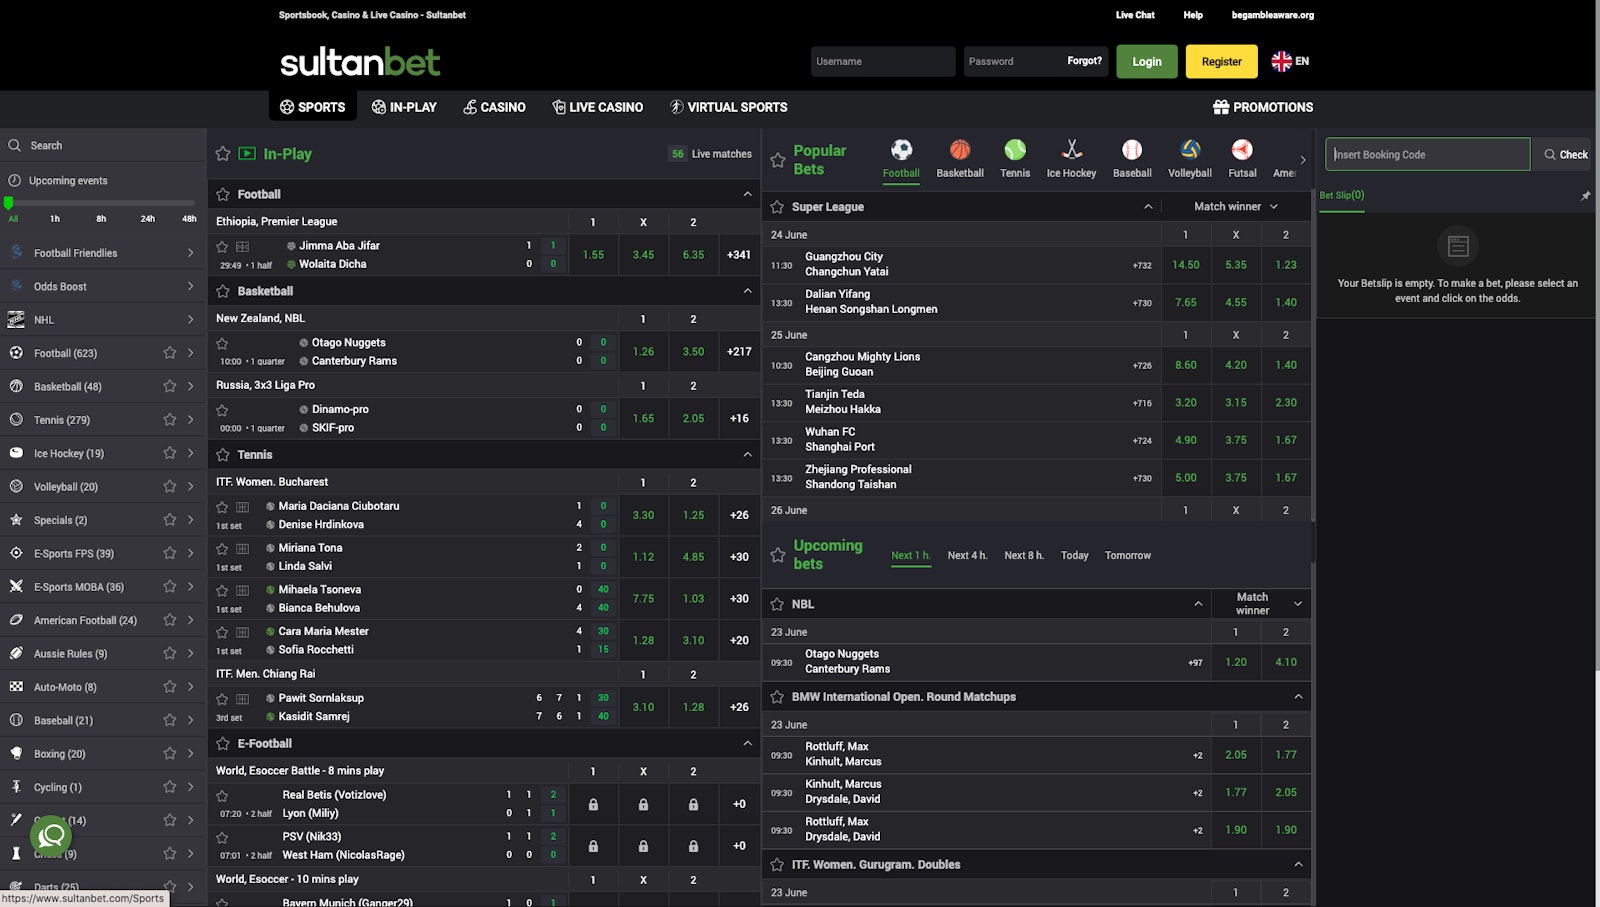Click the search icon in the sidebar
1600x907 pixels.
[x=15, y=145]
